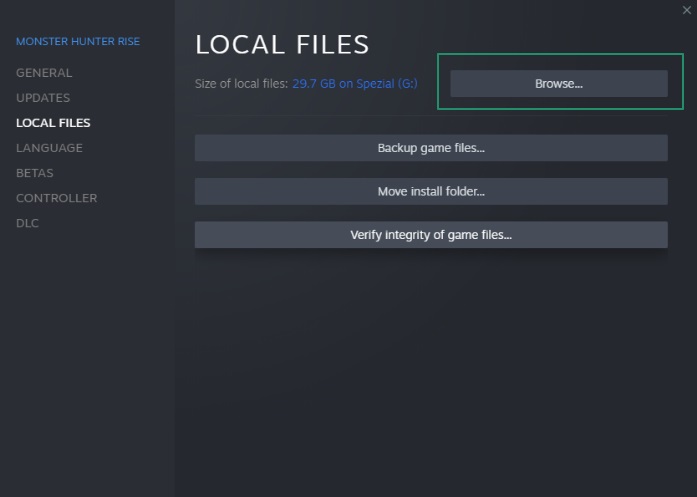The image size is (697, 497).
Task: Verify integrity of game files
Action: tap(431, 235)
